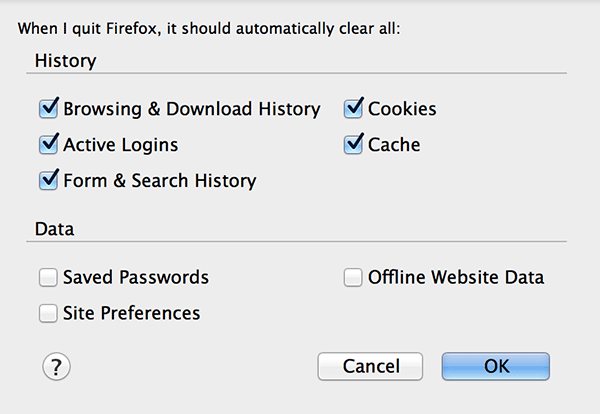Click the 'Saved Passwords' label text
The image size is (600, 414).
click(x=135, y=277)
